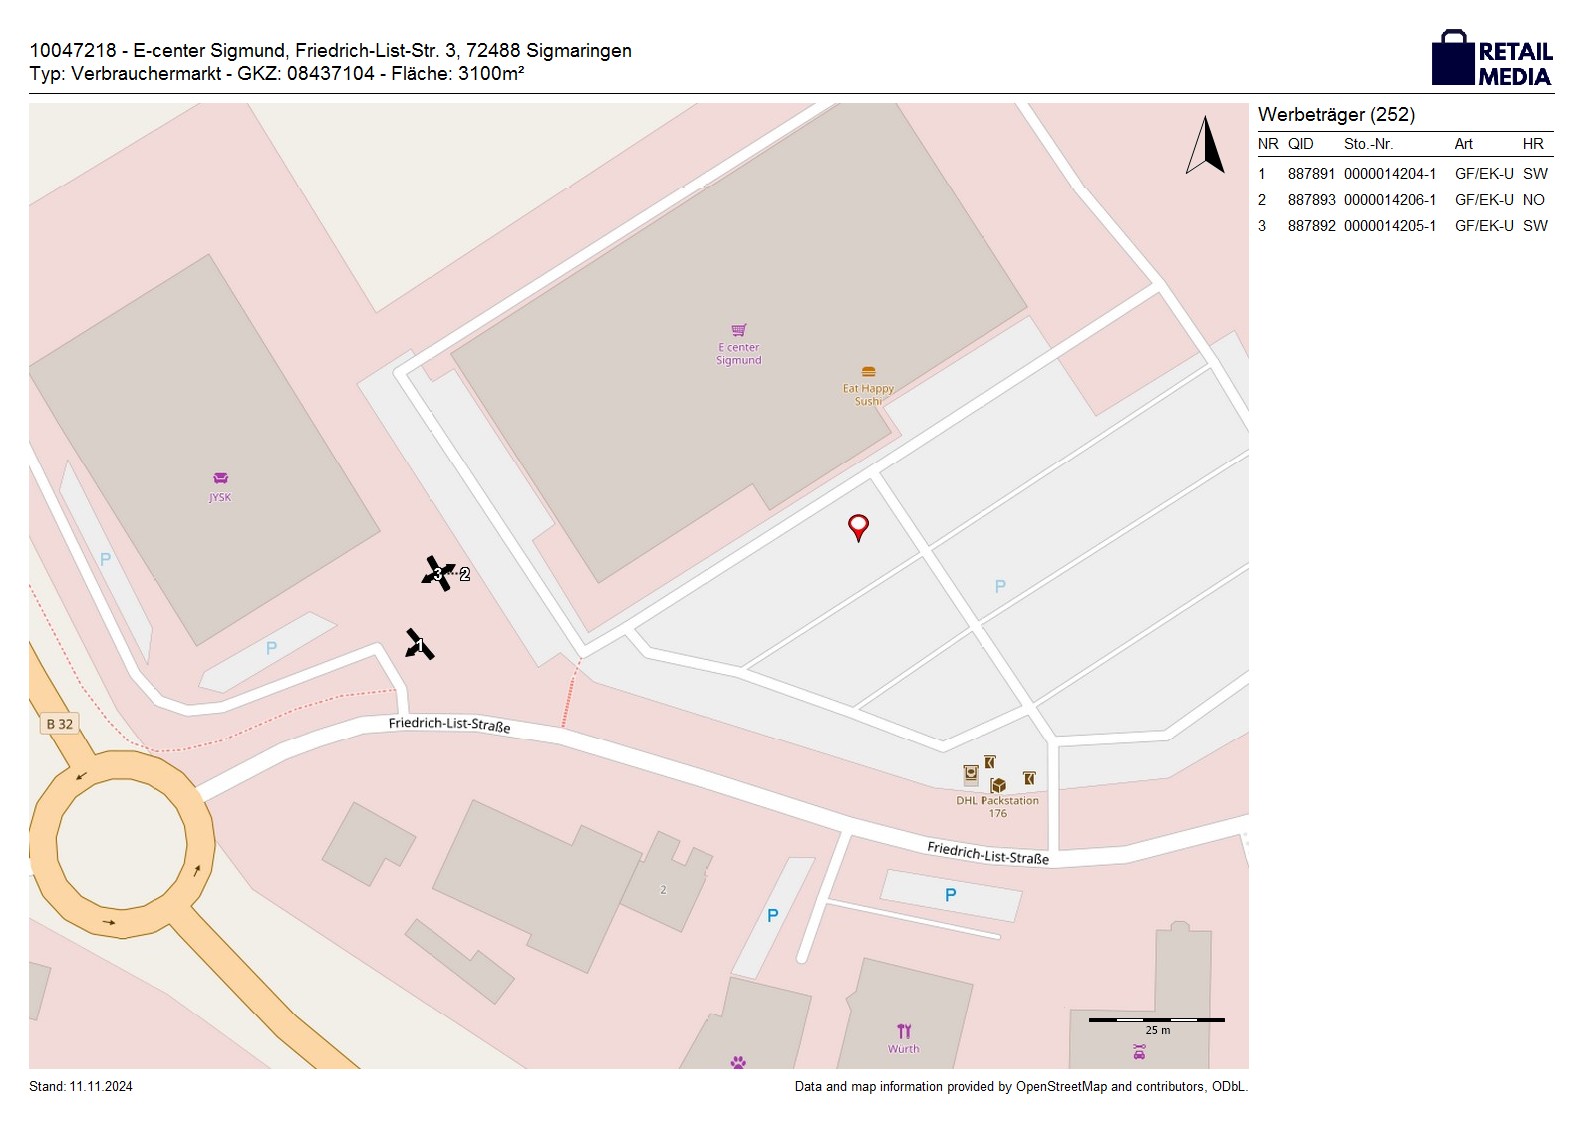Click the Werbeträger (252) table heading
1587x1123 pixels.
[x=1336, y=115]
